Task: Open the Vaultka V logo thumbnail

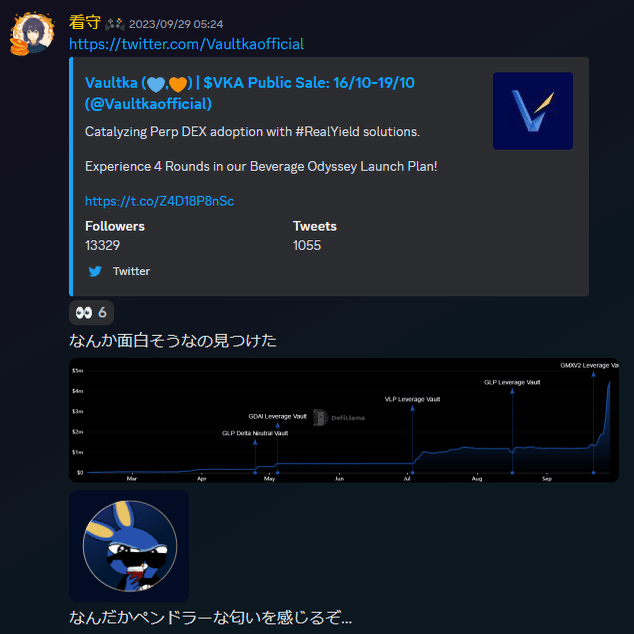Action: (533, 111)
